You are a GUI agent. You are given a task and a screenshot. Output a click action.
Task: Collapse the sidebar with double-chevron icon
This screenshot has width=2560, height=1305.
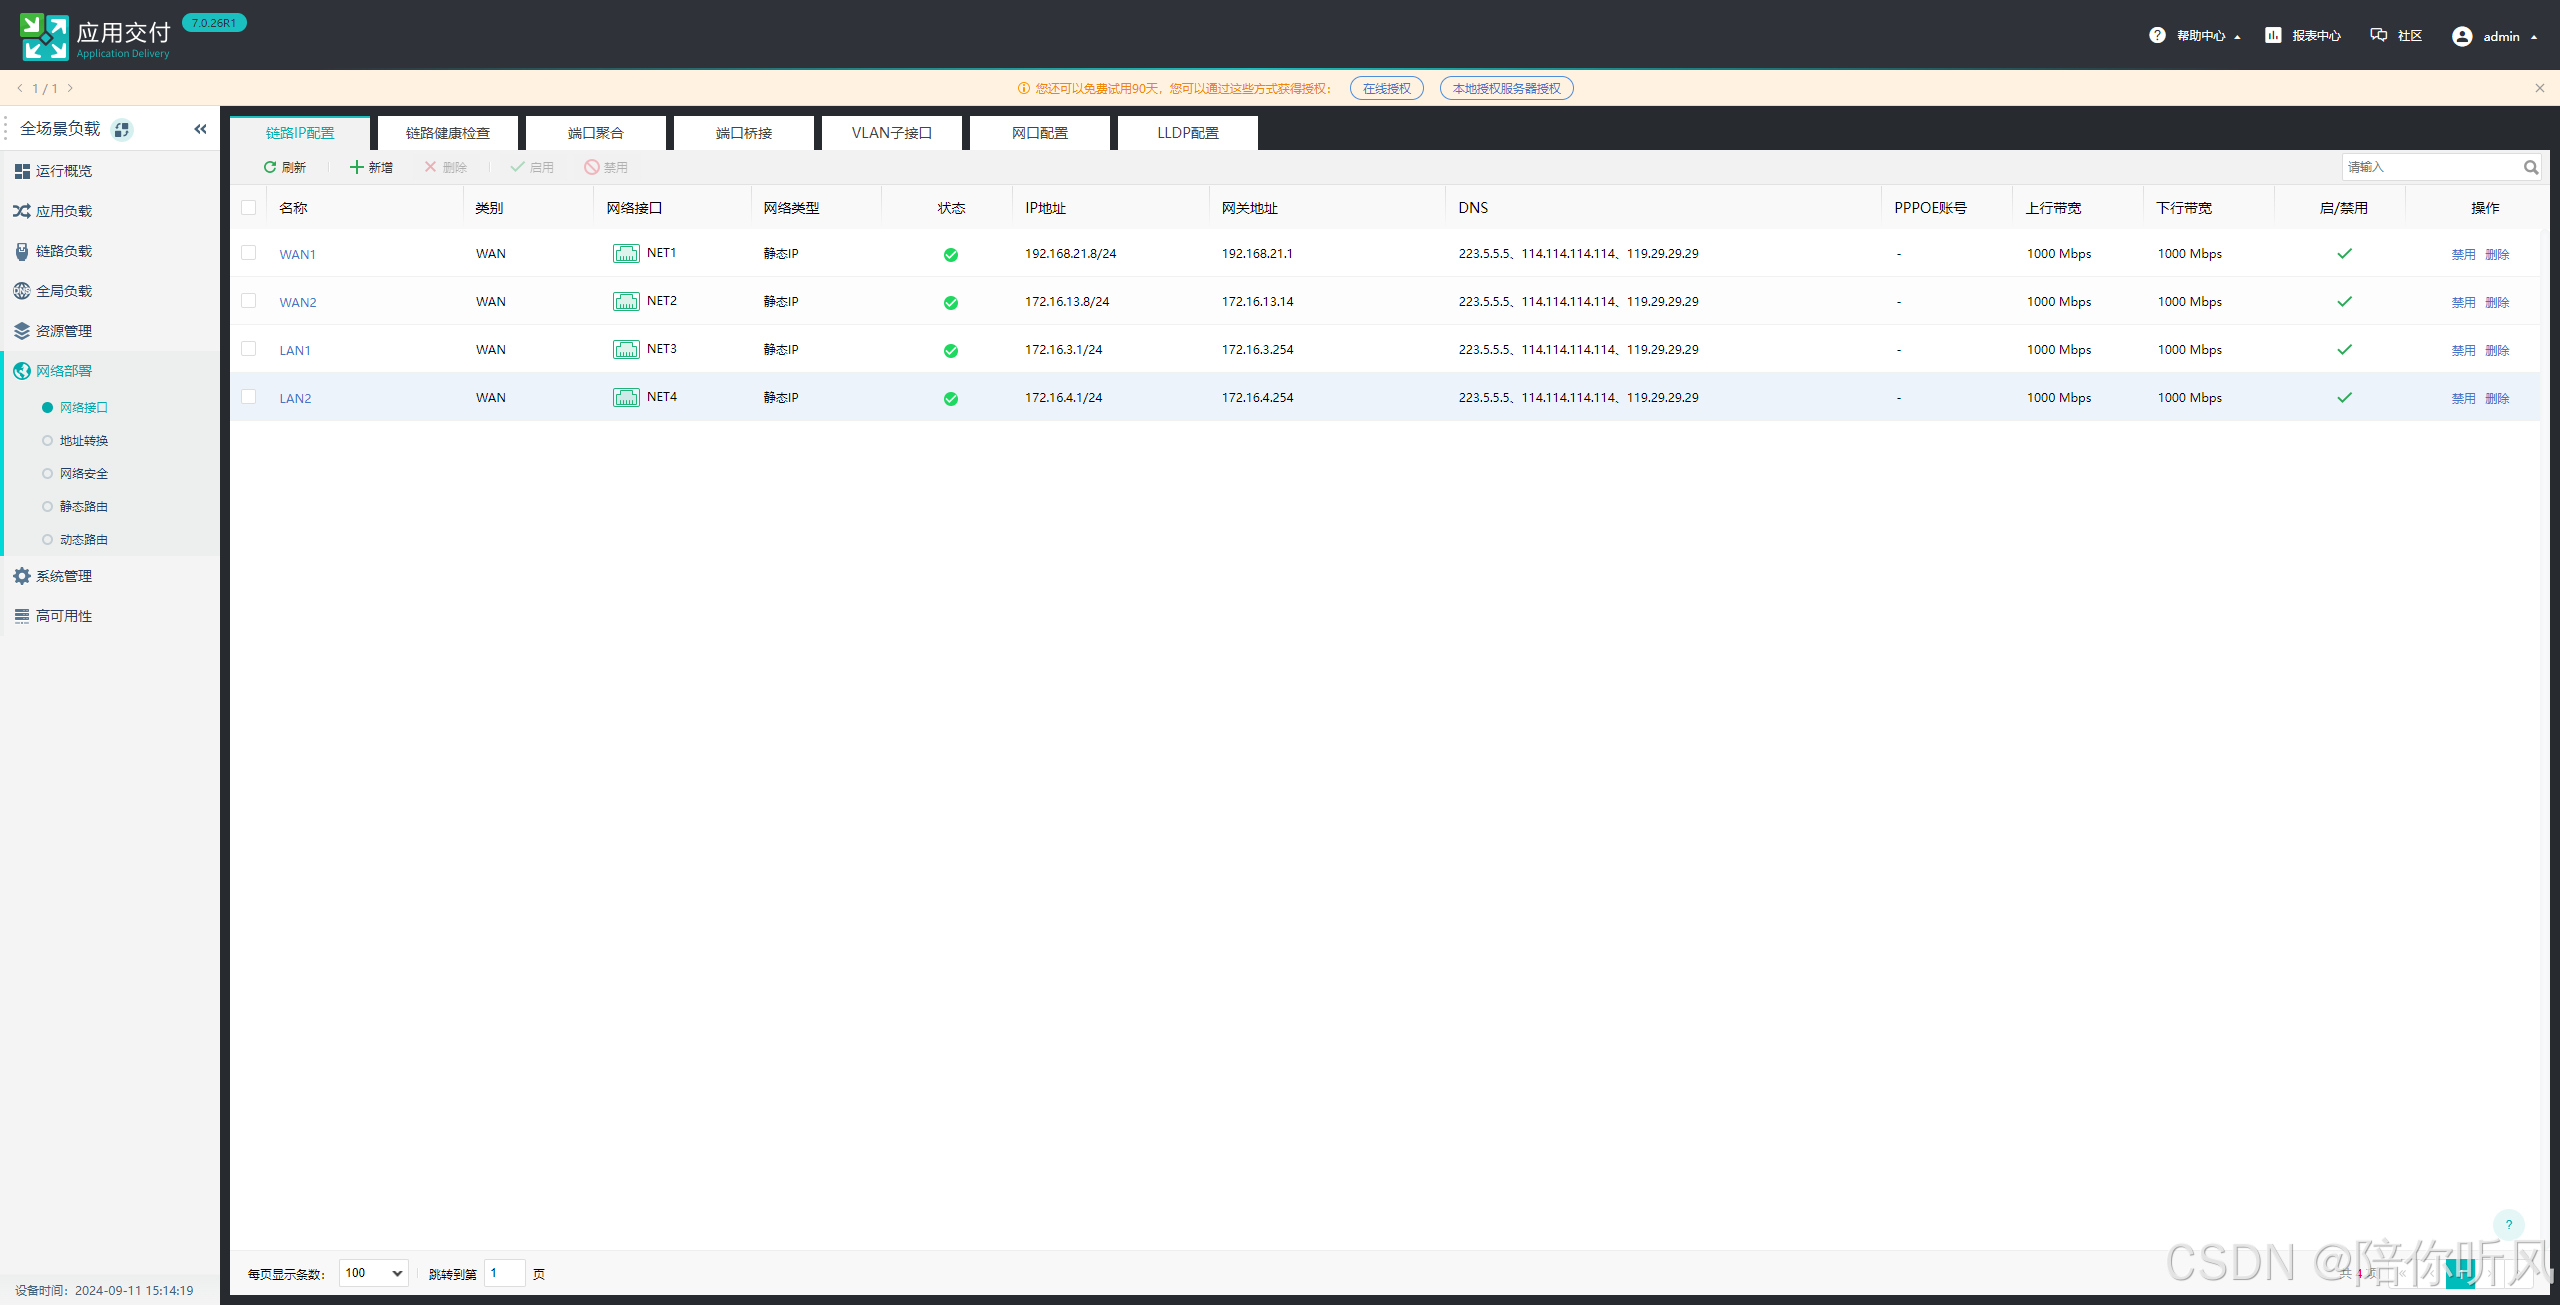point(200,129)
